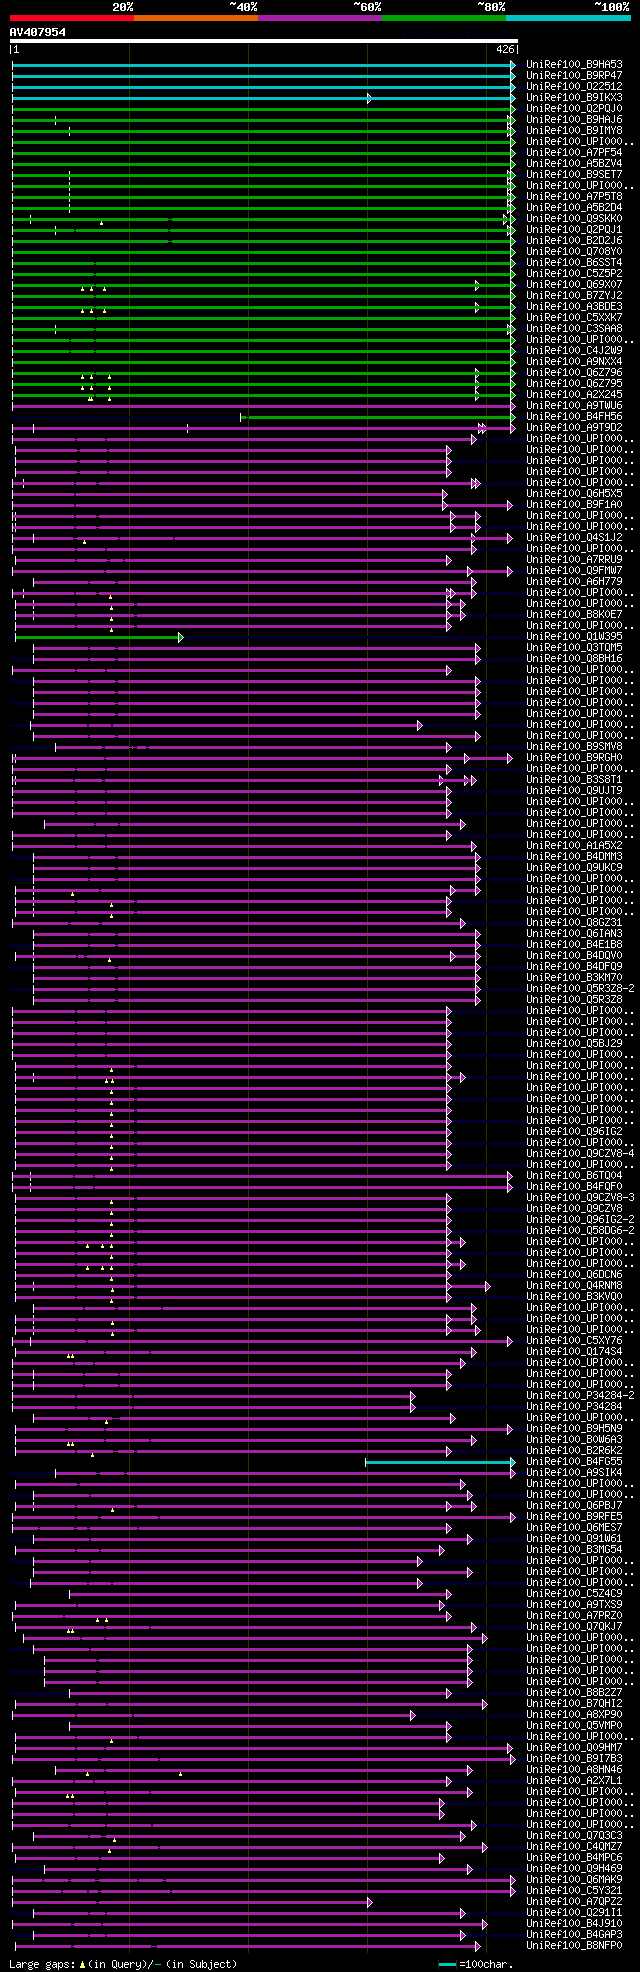
Task: Open hit UniRef100_Q2PQJ0
Action: 574,109
